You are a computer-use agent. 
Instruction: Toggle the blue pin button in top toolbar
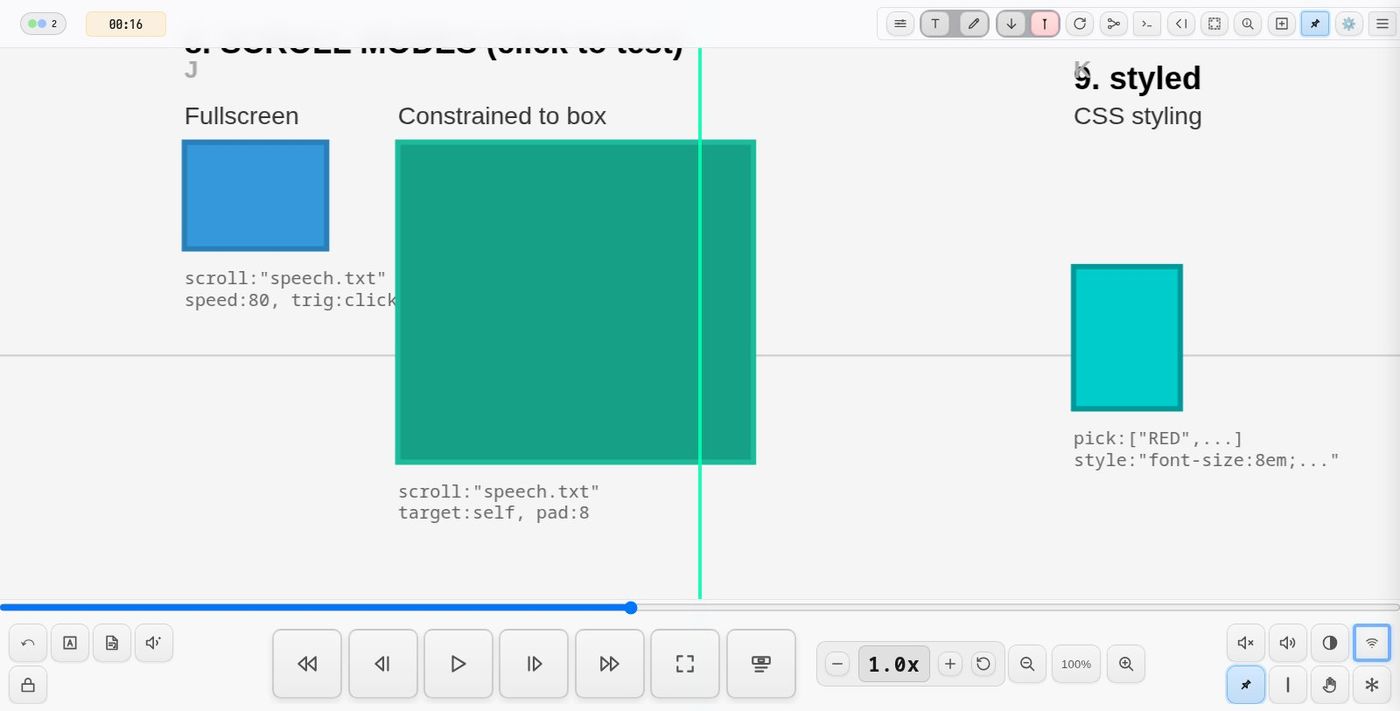[x=1315, y=24]
